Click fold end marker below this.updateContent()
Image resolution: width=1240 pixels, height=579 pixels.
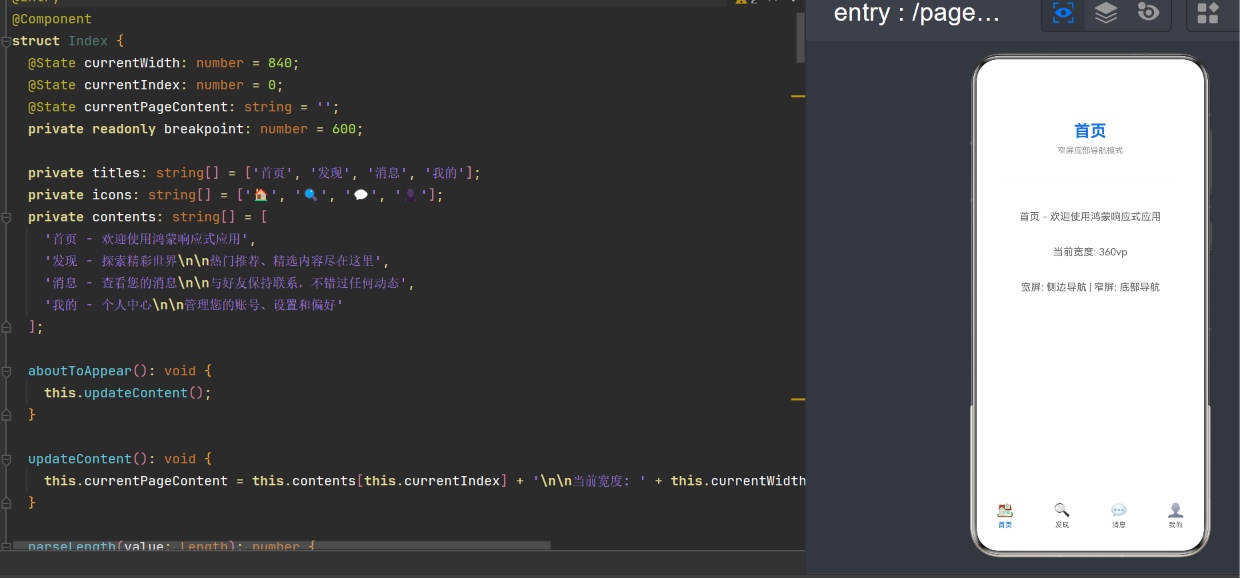[x=6, y=415]
